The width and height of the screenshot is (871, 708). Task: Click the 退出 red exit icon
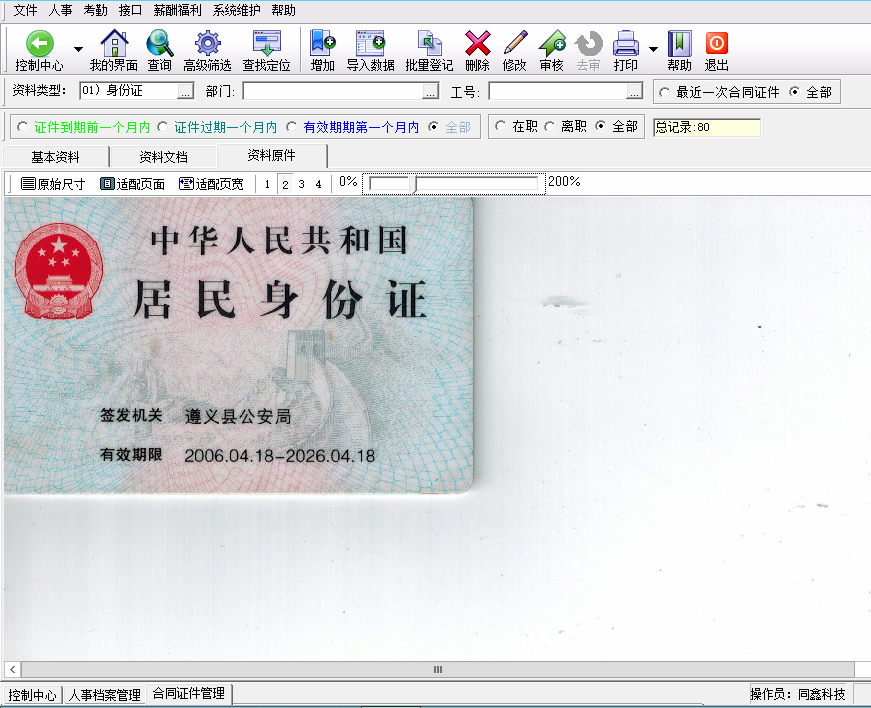coord(716,43)
